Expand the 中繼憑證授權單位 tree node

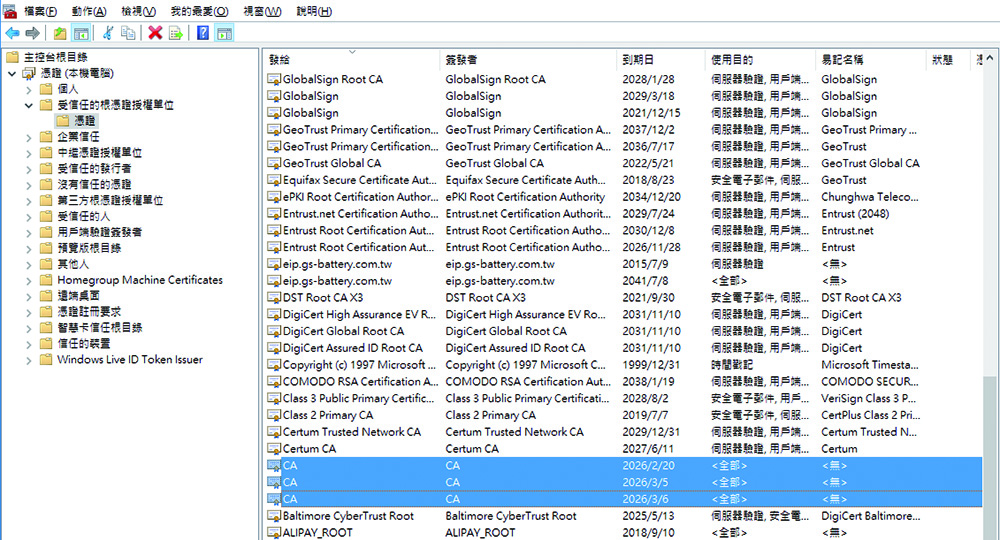29,153
